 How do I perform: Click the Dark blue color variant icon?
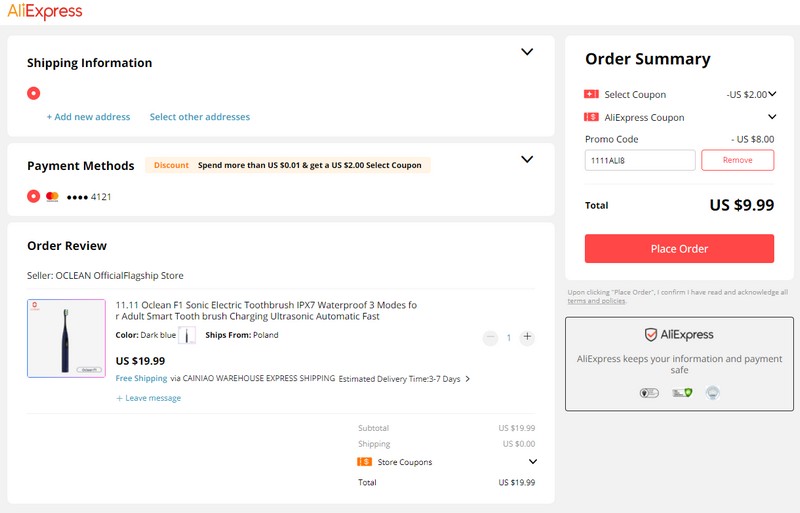click(187, 335)
